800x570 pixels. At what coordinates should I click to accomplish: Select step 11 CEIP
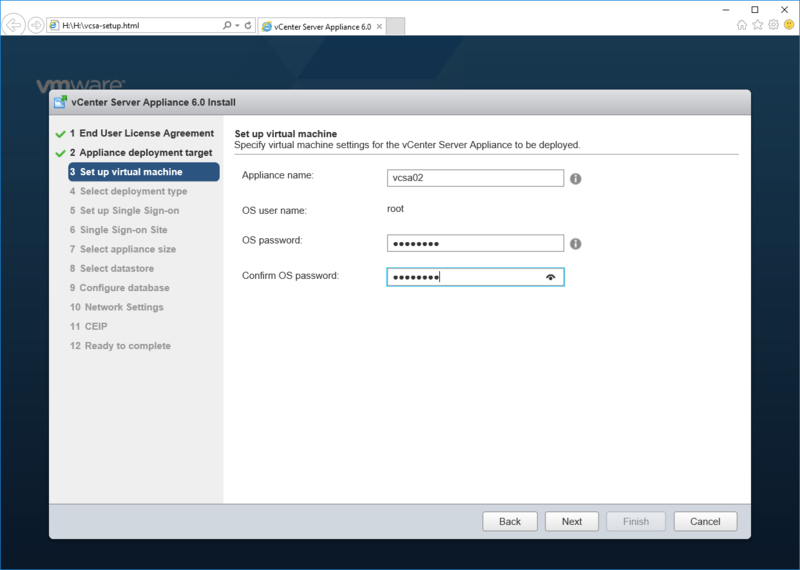[89, 327]
